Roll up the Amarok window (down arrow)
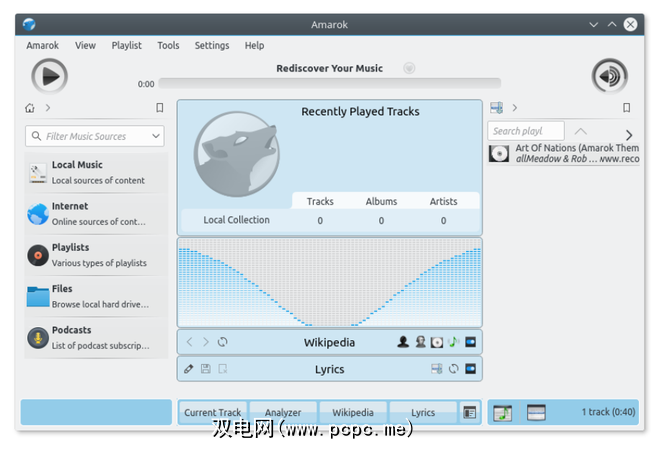The height and width of the screenshot is (452, 670). click(x=593, y=25)
